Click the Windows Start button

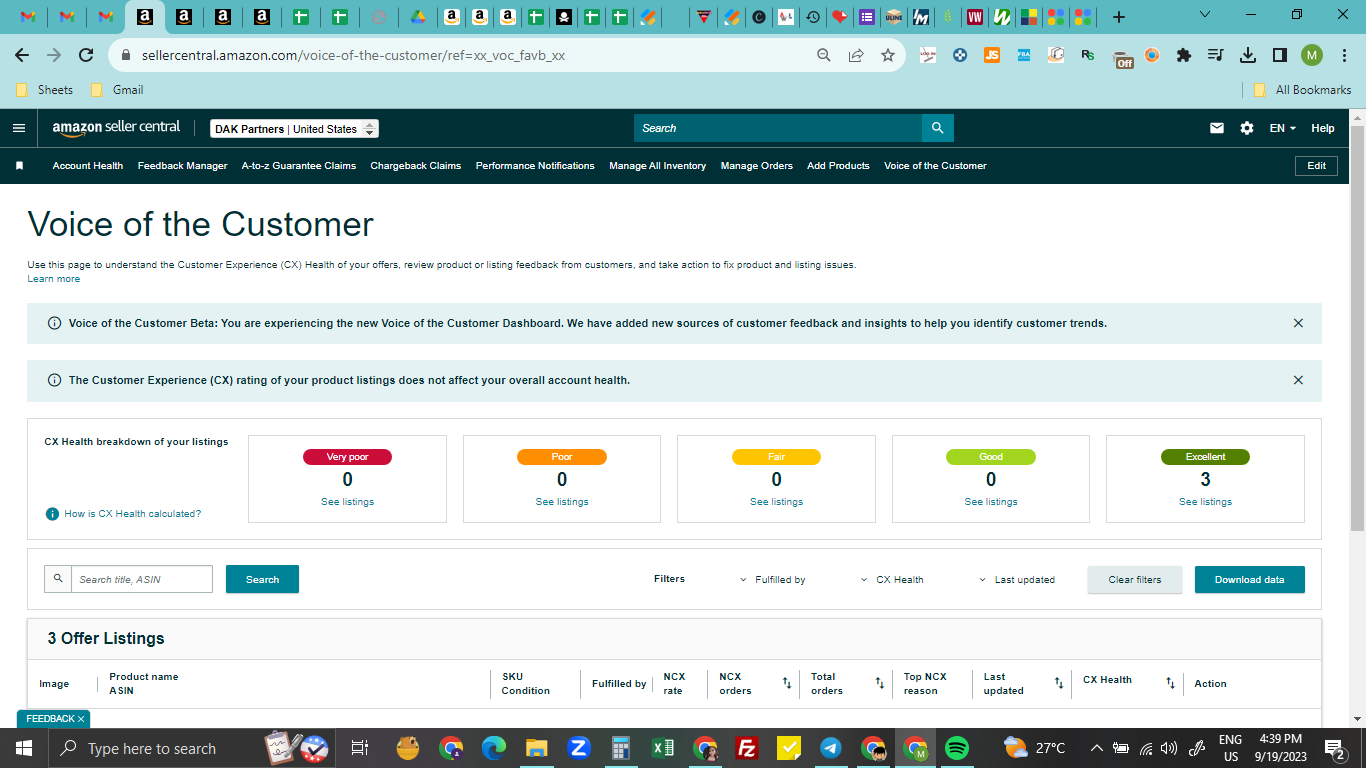click(x=24, y=748)
